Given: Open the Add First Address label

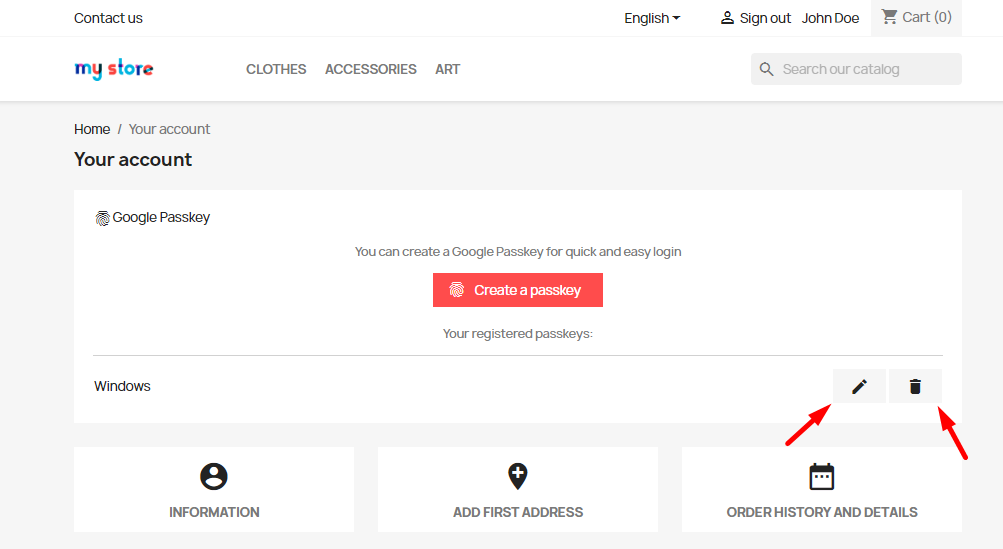Looking at the screenshot, I should click(518, 512).
